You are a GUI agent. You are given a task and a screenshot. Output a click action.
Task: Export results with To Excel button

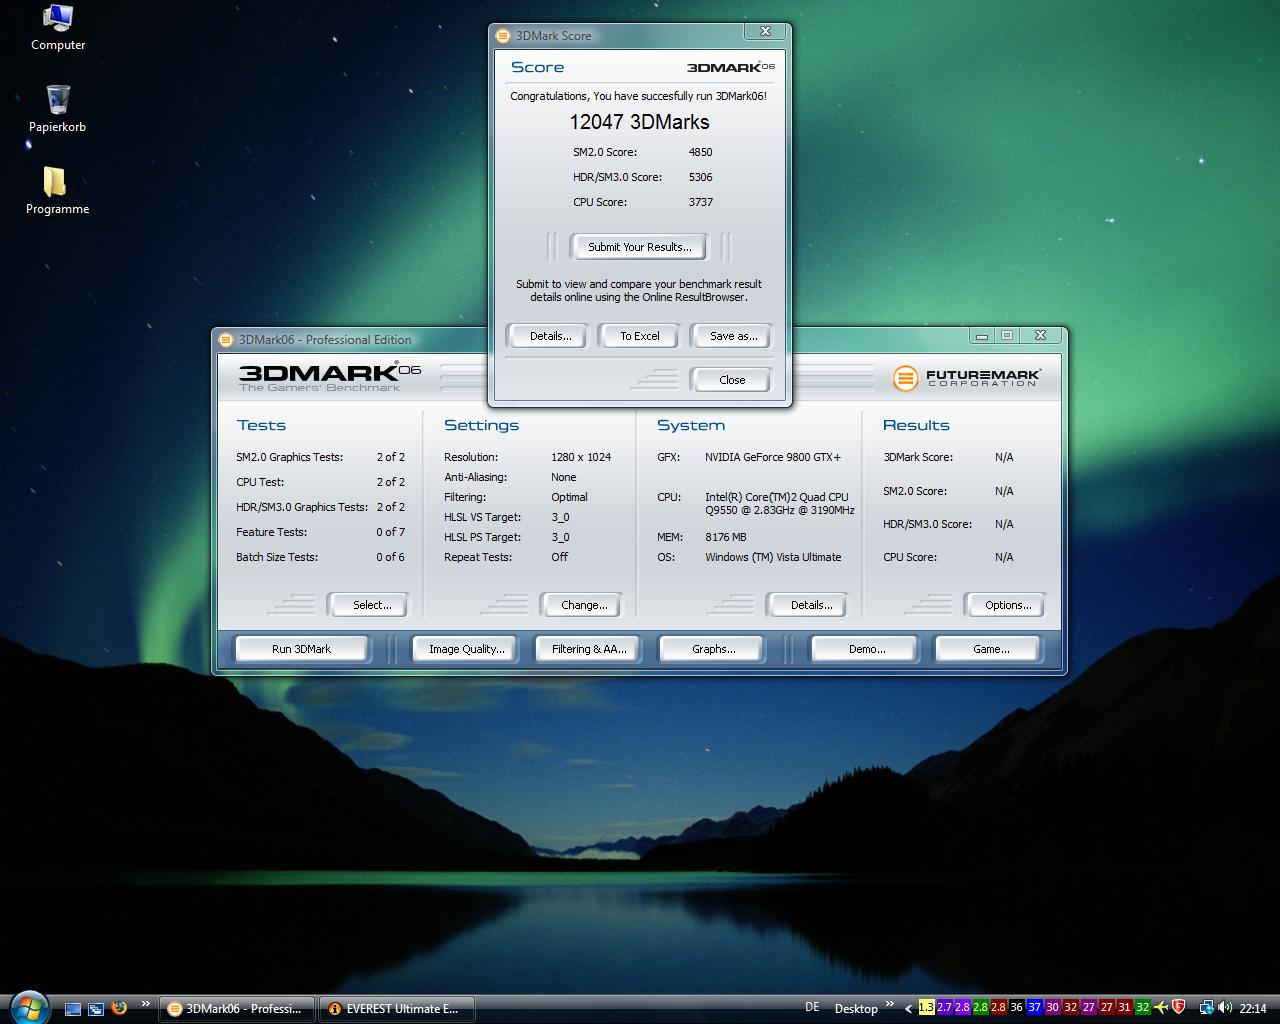tap(640, 336)
